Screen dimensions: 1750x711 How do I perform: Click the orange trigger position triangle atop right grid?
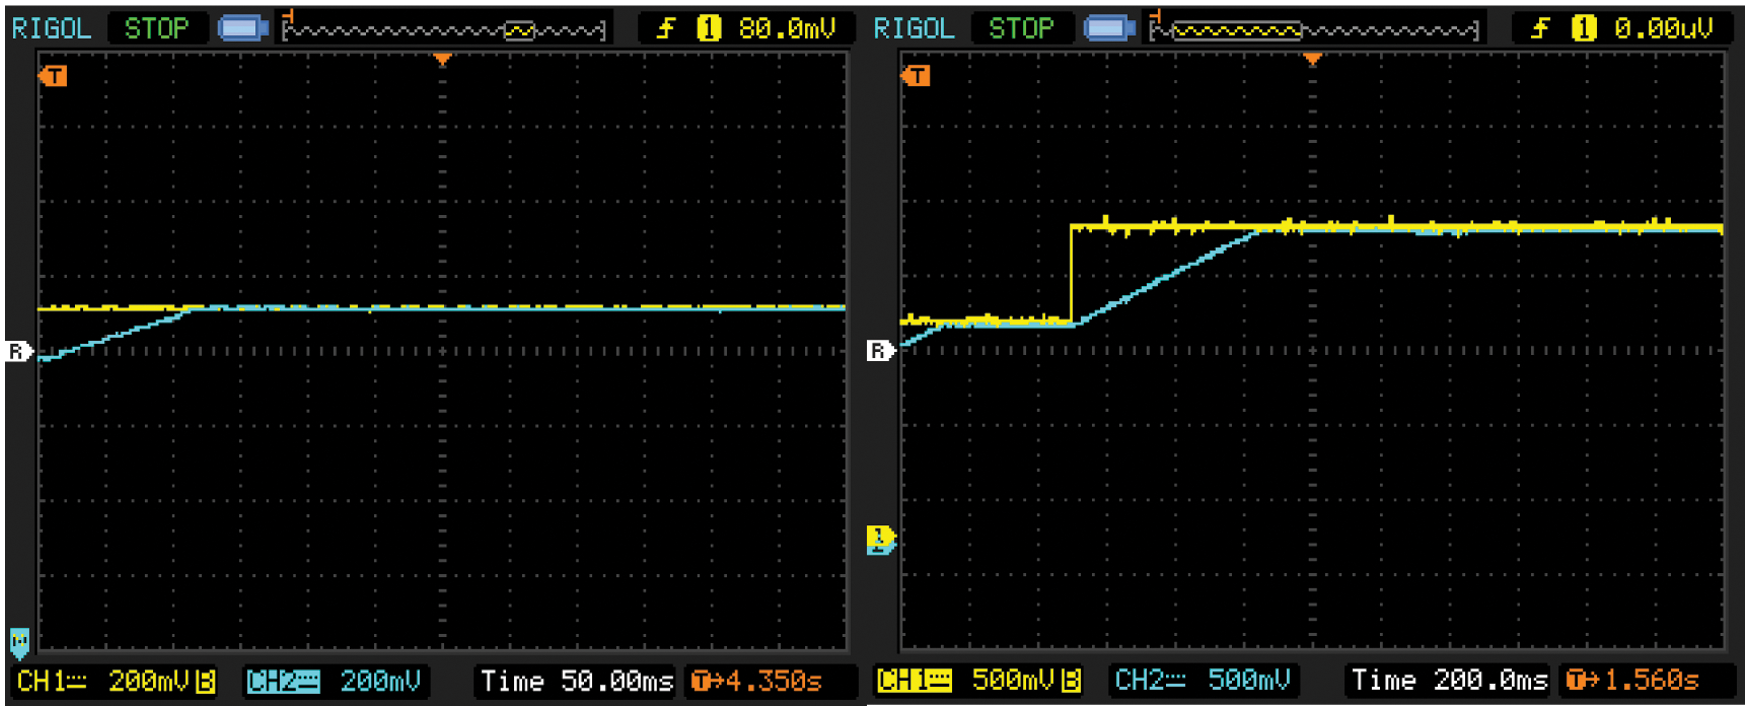click(1313, 60)
